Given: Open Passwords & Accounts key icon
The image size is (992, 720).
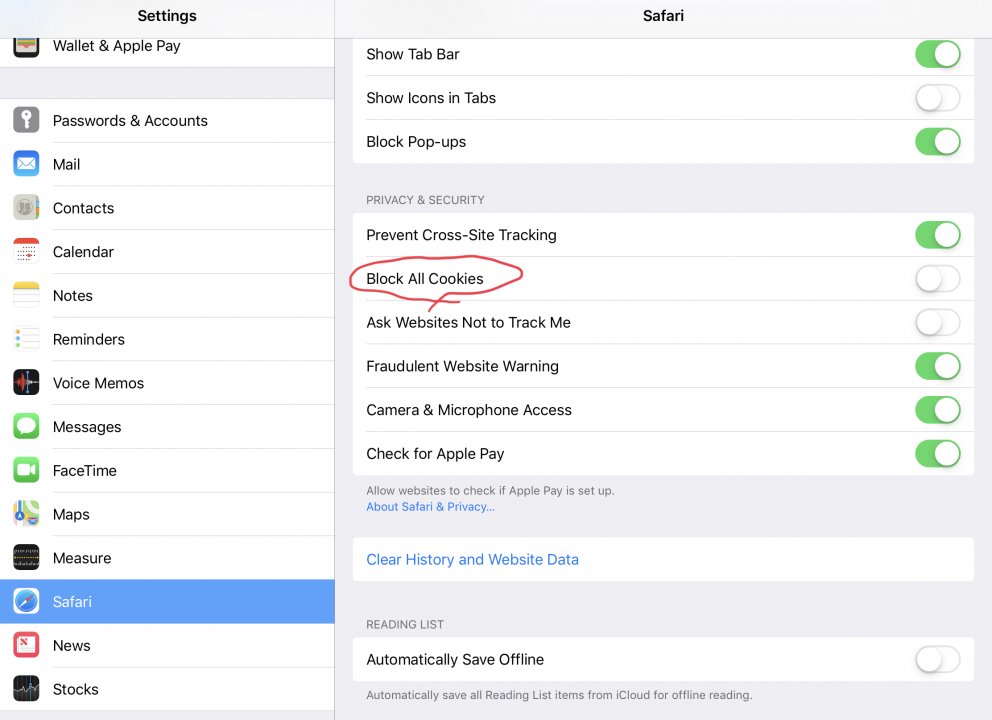Looking at the screenshot, I should pyautogui.click(x=26, y=121).
